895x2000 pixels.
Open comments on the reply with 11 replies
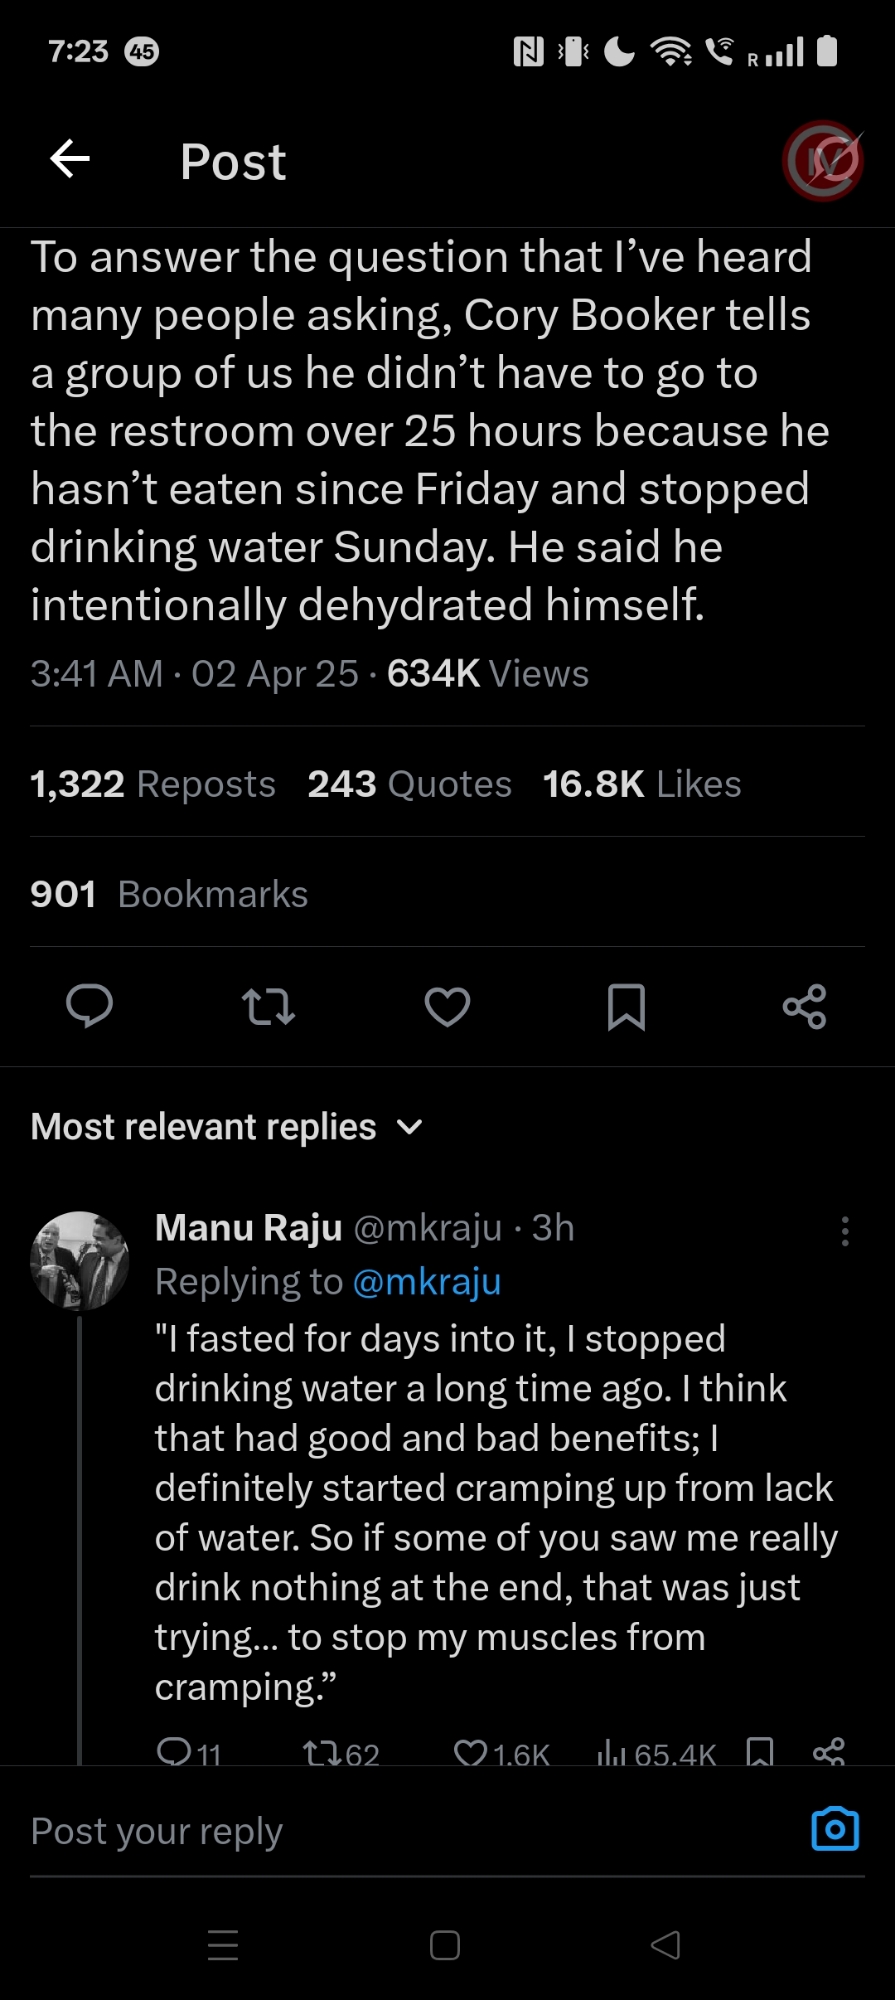[175, 1751]
